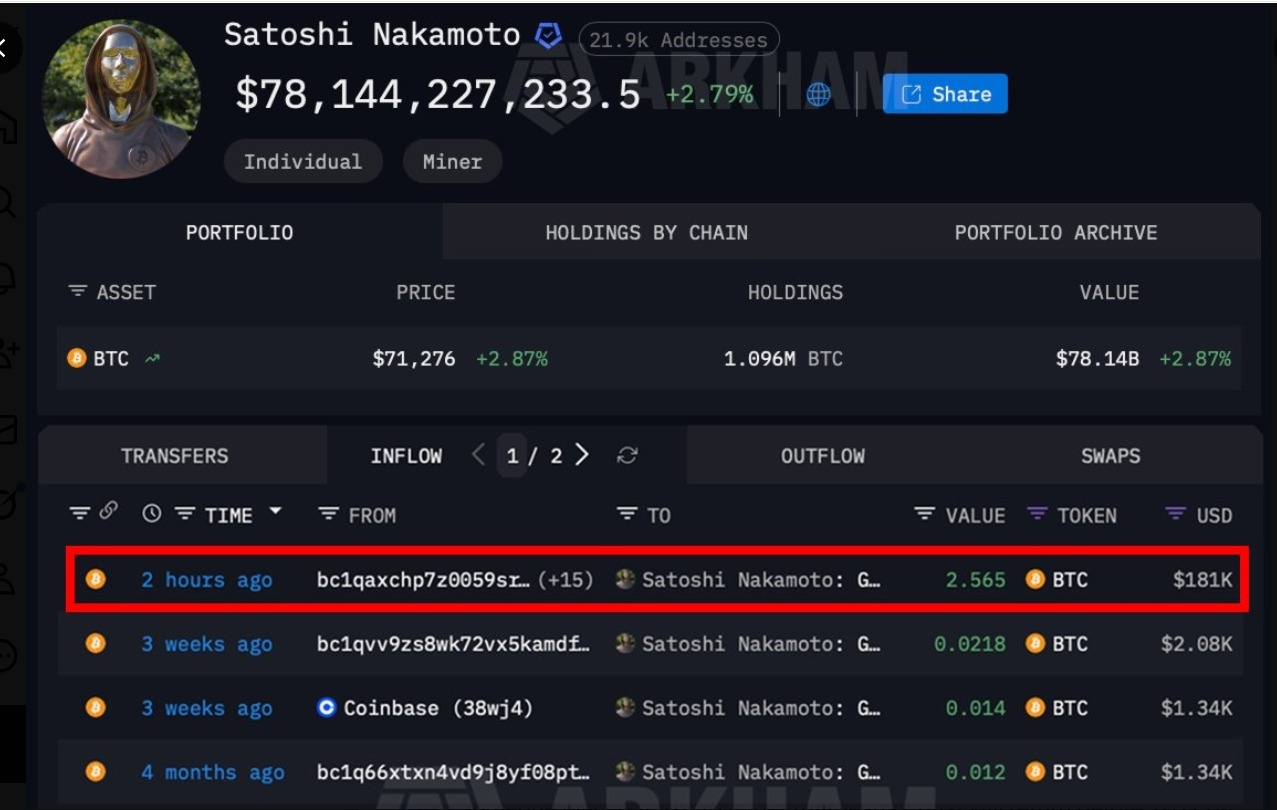Click the $181K USD amount
The image size is (1277, 810).
(1203, 580)
